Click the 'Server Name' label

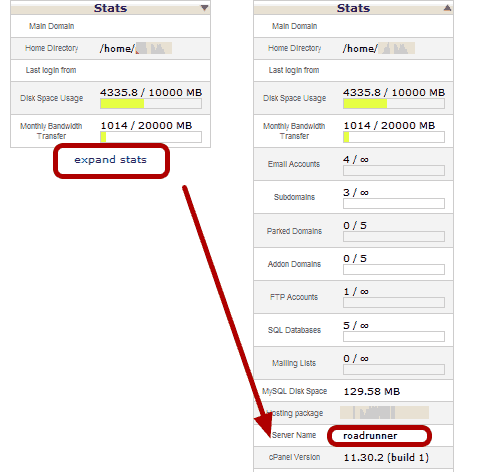click(294, 435)
